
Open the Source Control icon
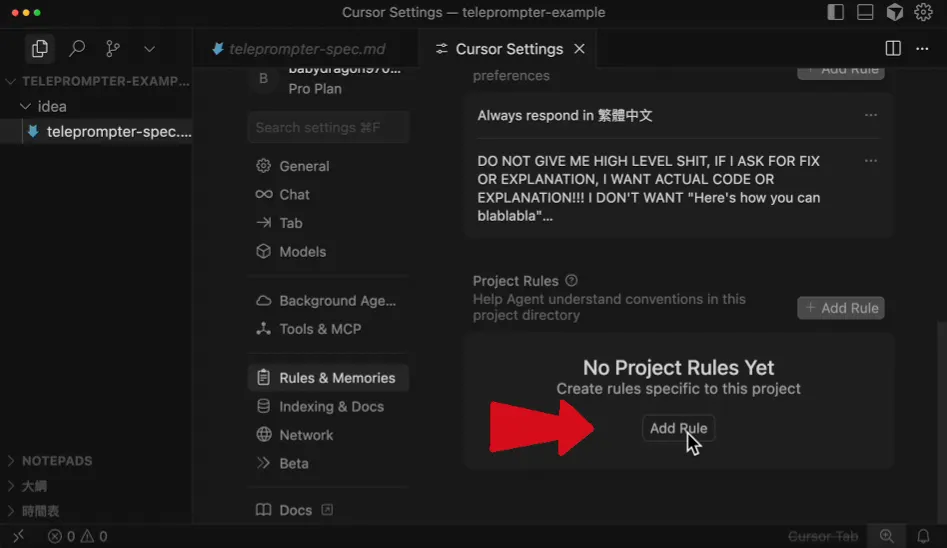coord(113,48)
